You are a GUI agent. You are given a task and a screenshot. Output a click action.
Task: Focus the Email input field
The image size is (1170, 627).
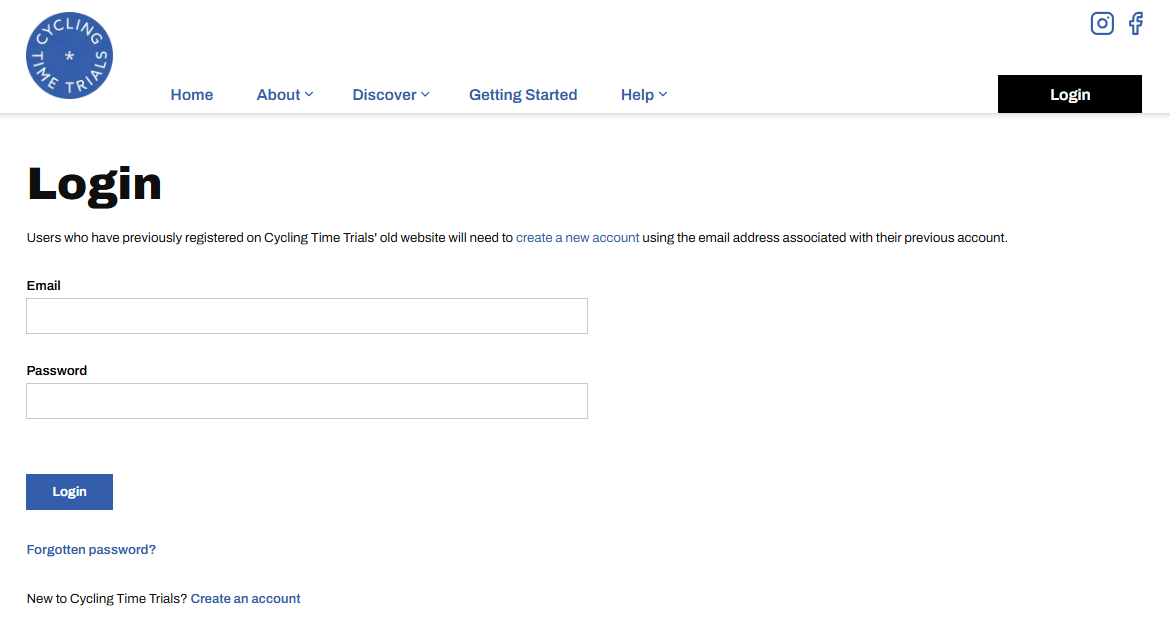[306, 316]
